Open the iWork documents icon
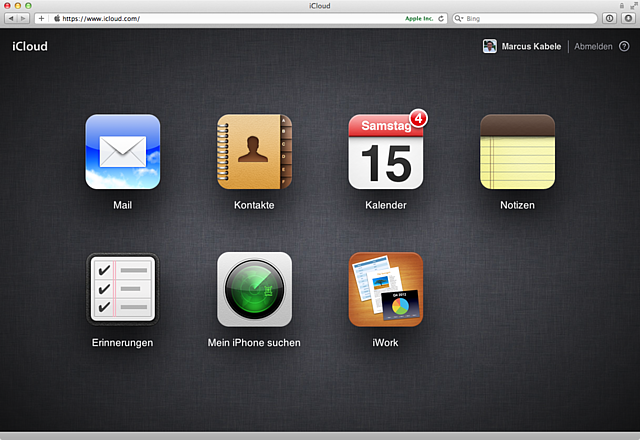Viewport: 640px width, 440px height. point(386,289)
